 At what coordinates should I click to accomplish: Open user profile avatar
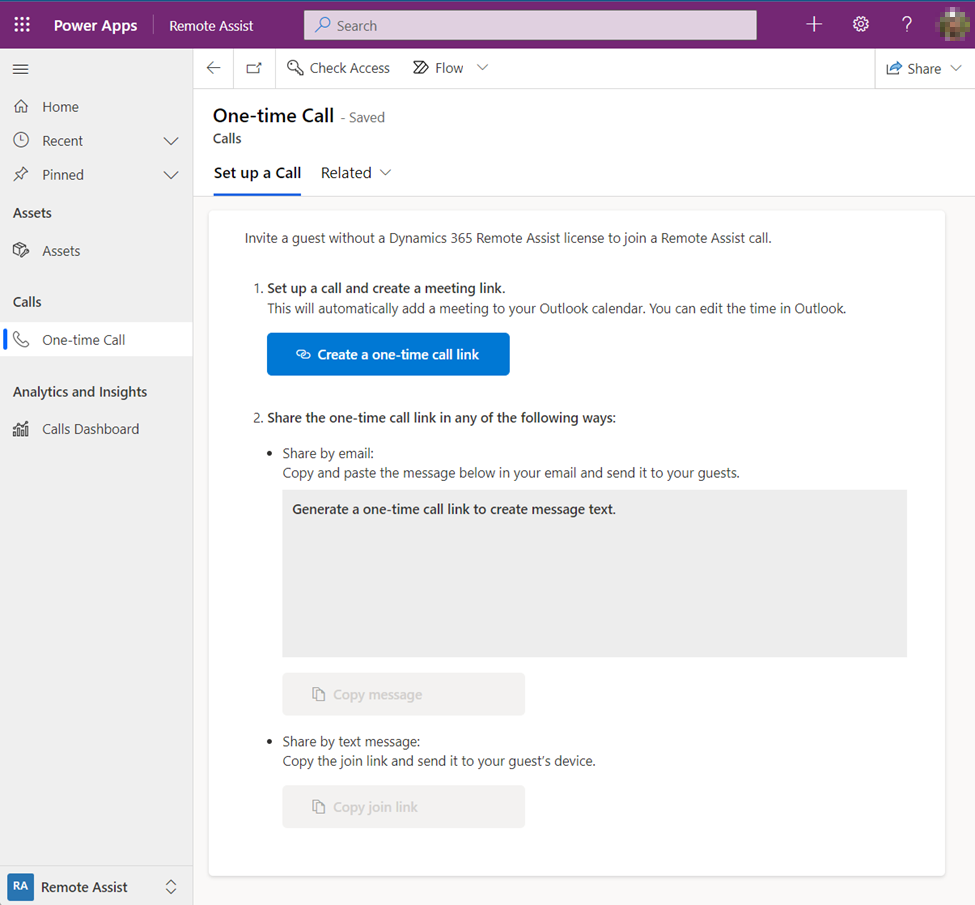[953, 24]
